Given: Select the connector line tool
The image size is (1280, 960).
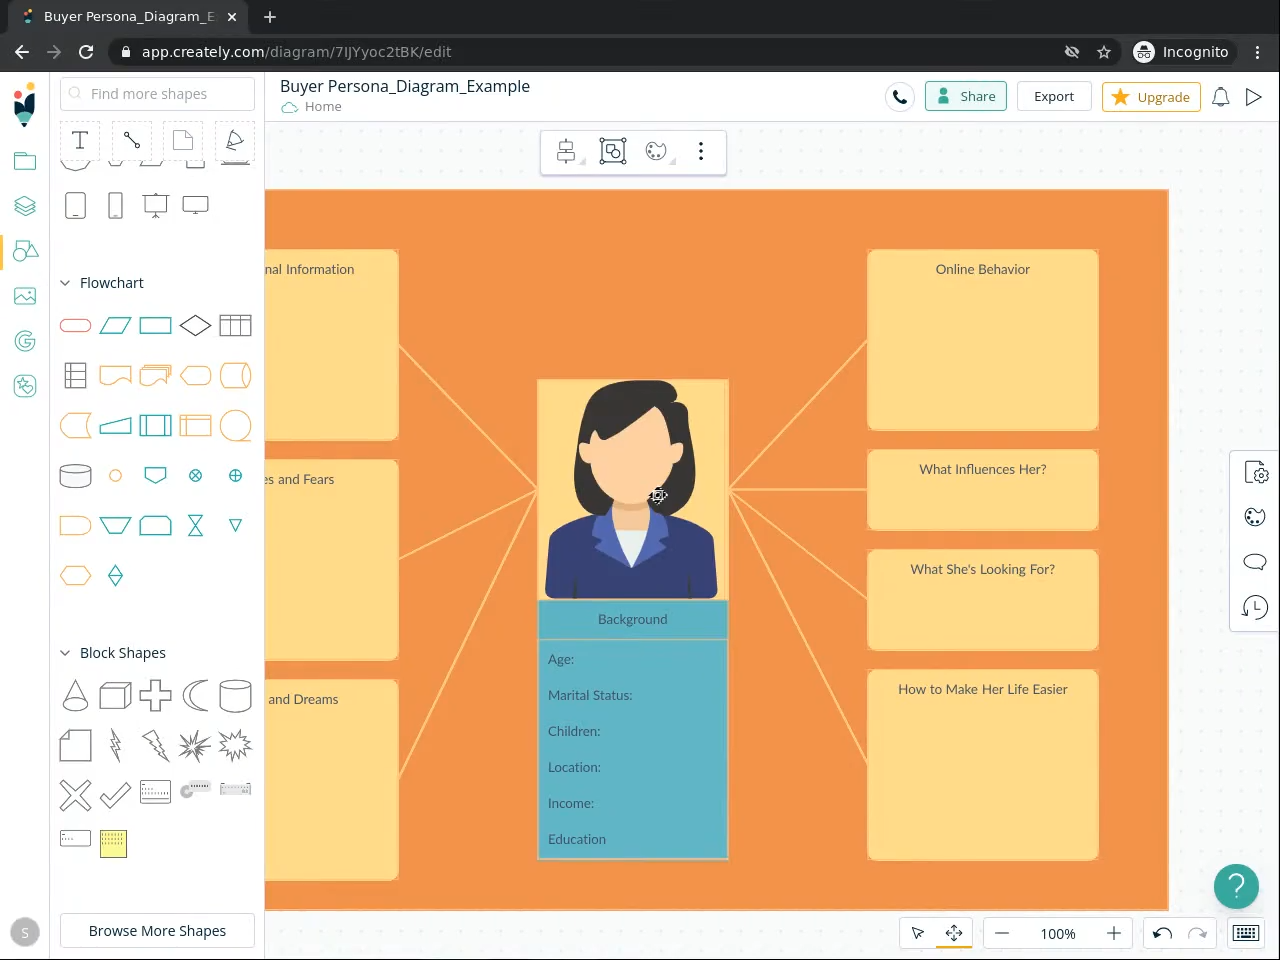Looking at the screenshot, I should (132, 140).
